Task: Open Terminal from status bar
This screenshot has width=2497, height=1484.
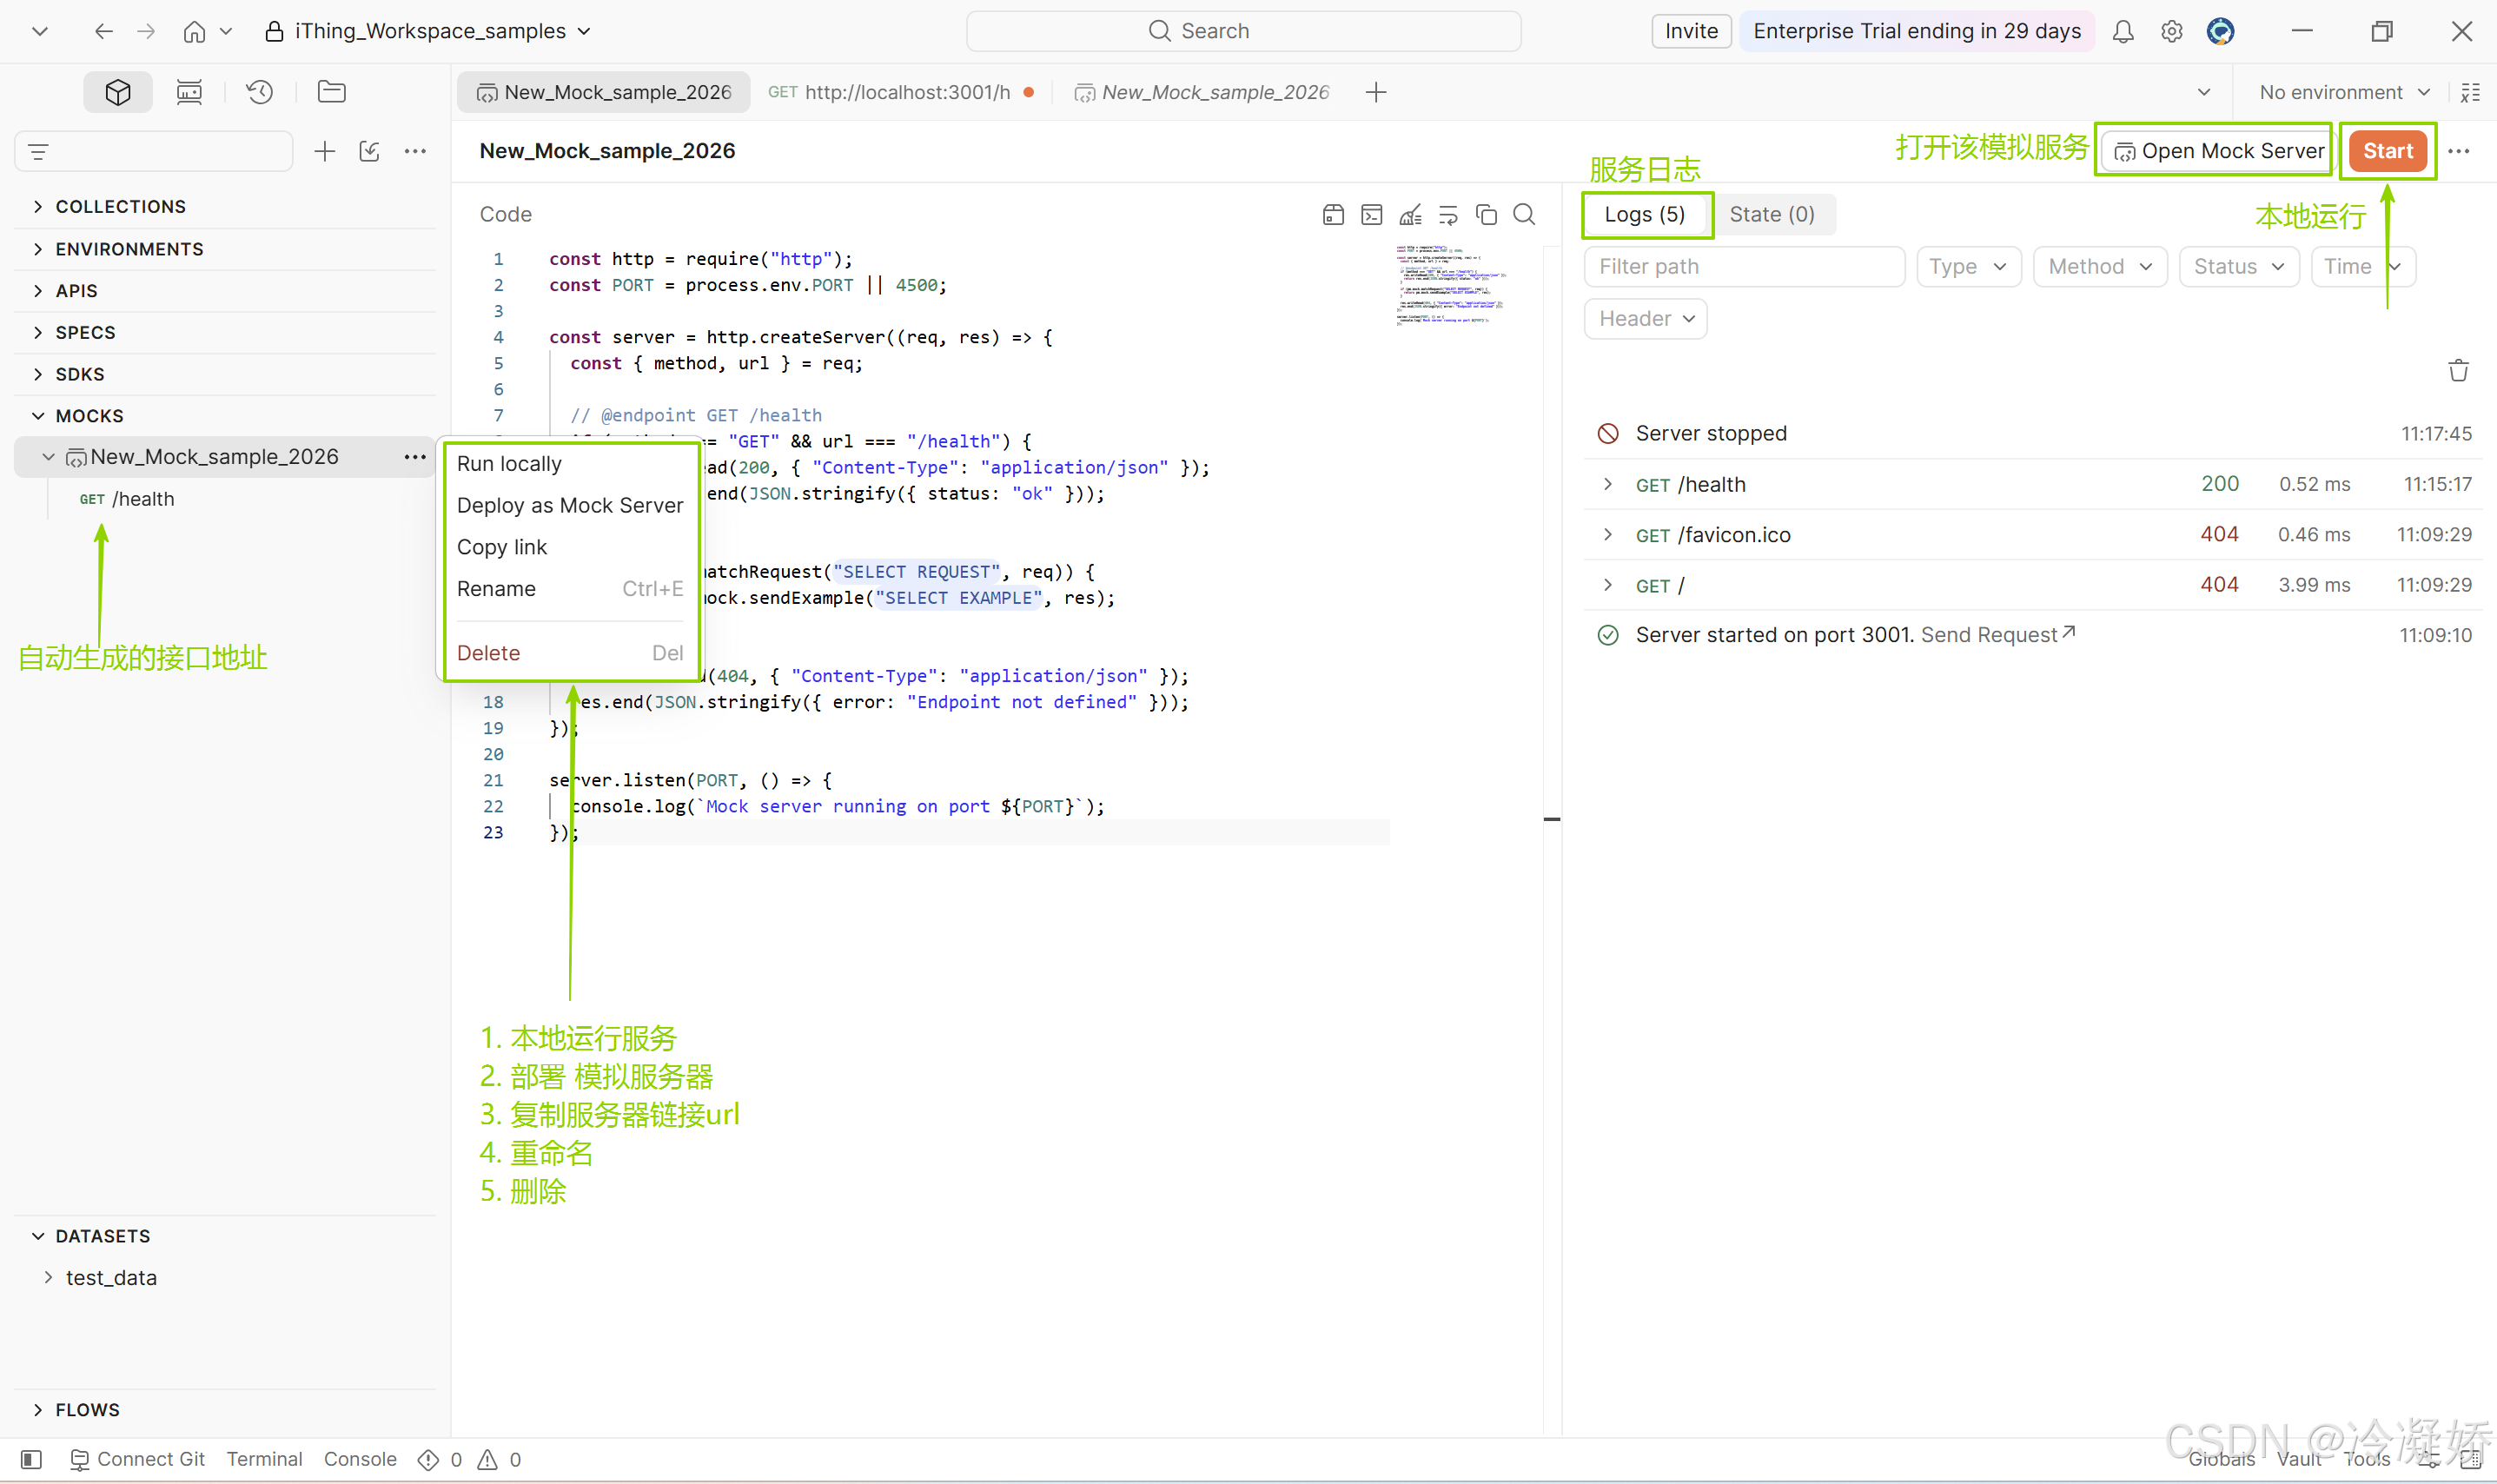Action: [x=264, y=1460]
